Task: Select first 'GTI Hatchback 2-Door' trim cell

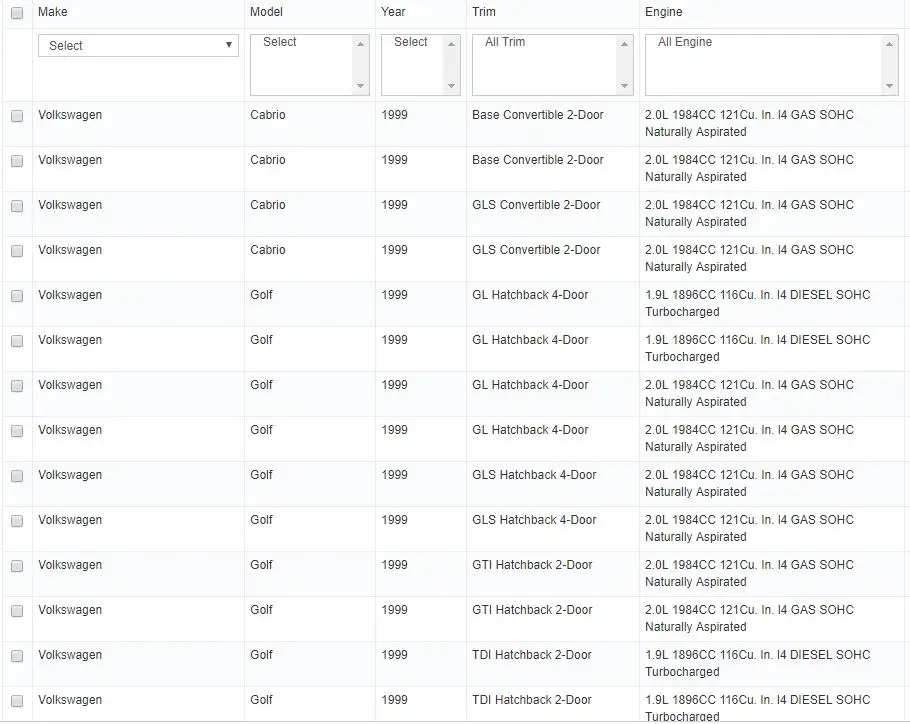Action: tap(532, 564)
